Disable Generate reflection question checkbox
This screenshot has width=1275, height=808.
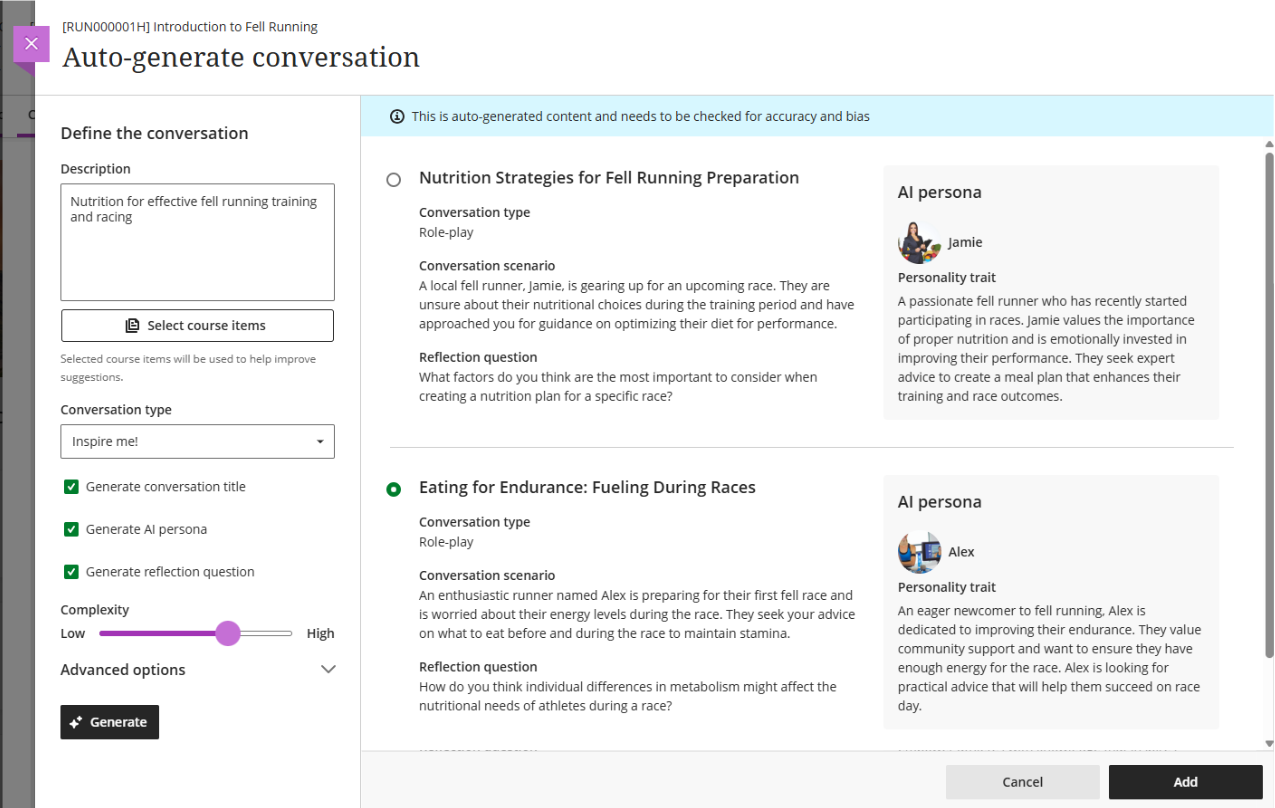click(71, 572)
